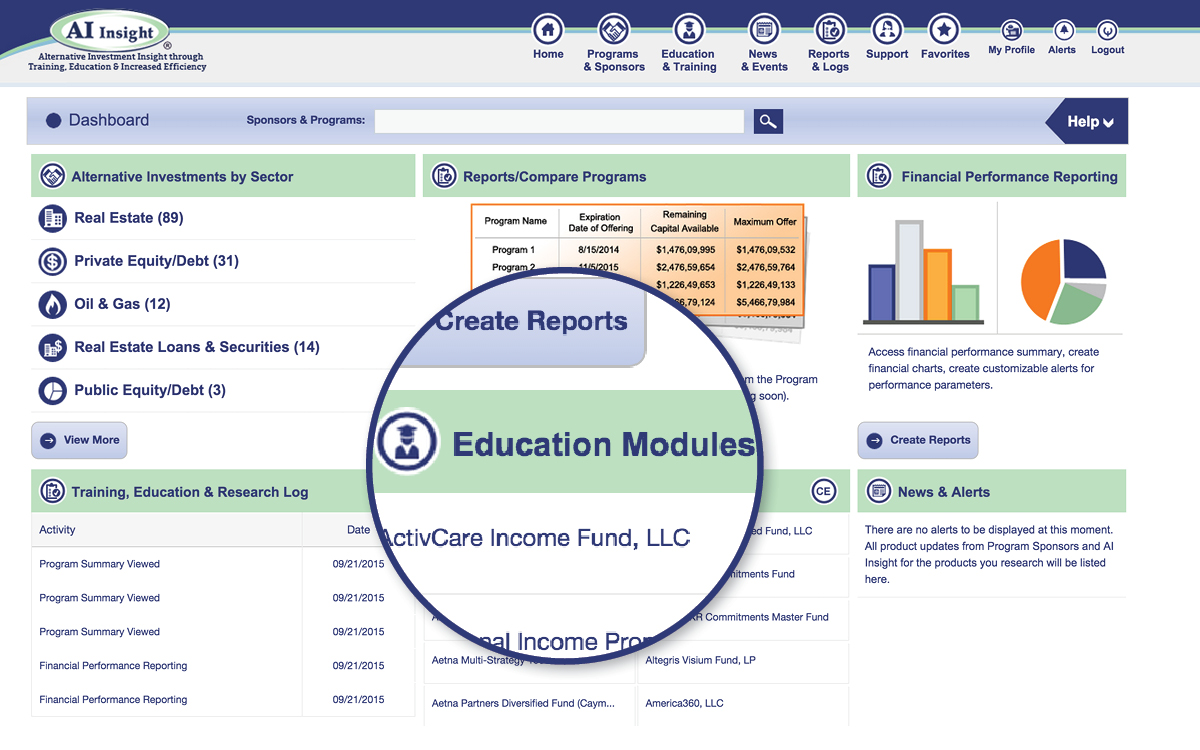Click Financial Performance Reporting header icon
This screenshot has width=1200, height=750.
880,177
